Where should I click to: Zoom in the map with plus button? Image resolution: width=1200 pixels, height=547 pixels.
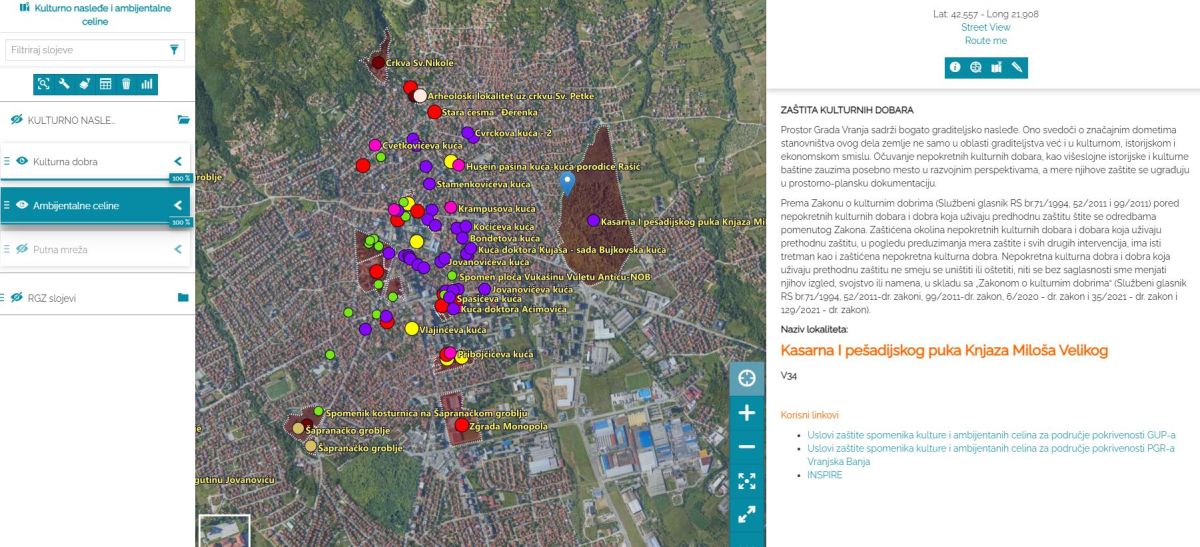tap(746, 412)
